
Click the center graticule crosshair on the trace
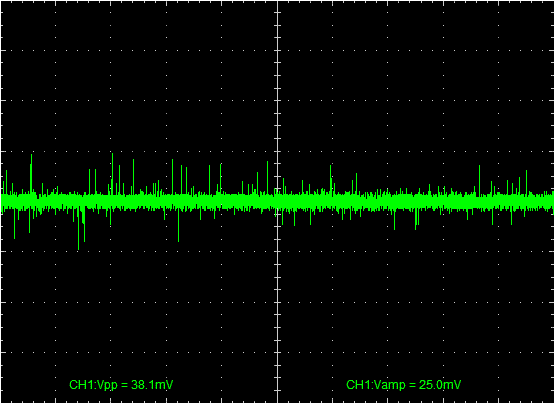[278, 201]
